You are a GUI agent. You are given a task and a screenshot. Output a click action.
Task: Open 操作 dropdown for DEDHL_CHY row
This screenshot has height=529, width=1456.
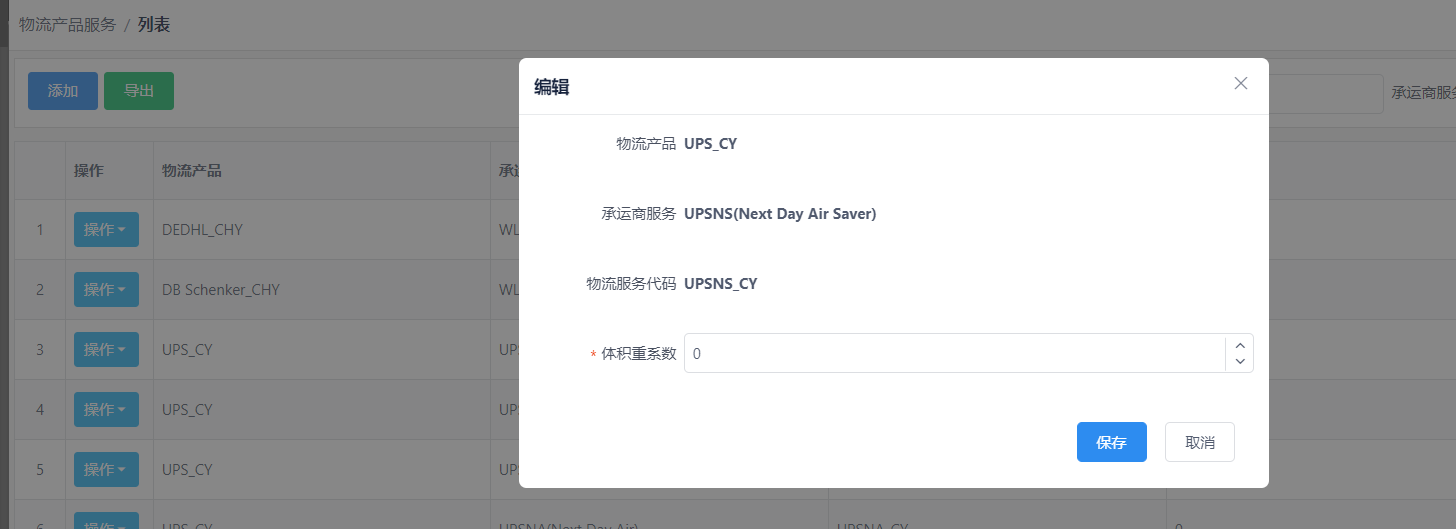point(106,230)
